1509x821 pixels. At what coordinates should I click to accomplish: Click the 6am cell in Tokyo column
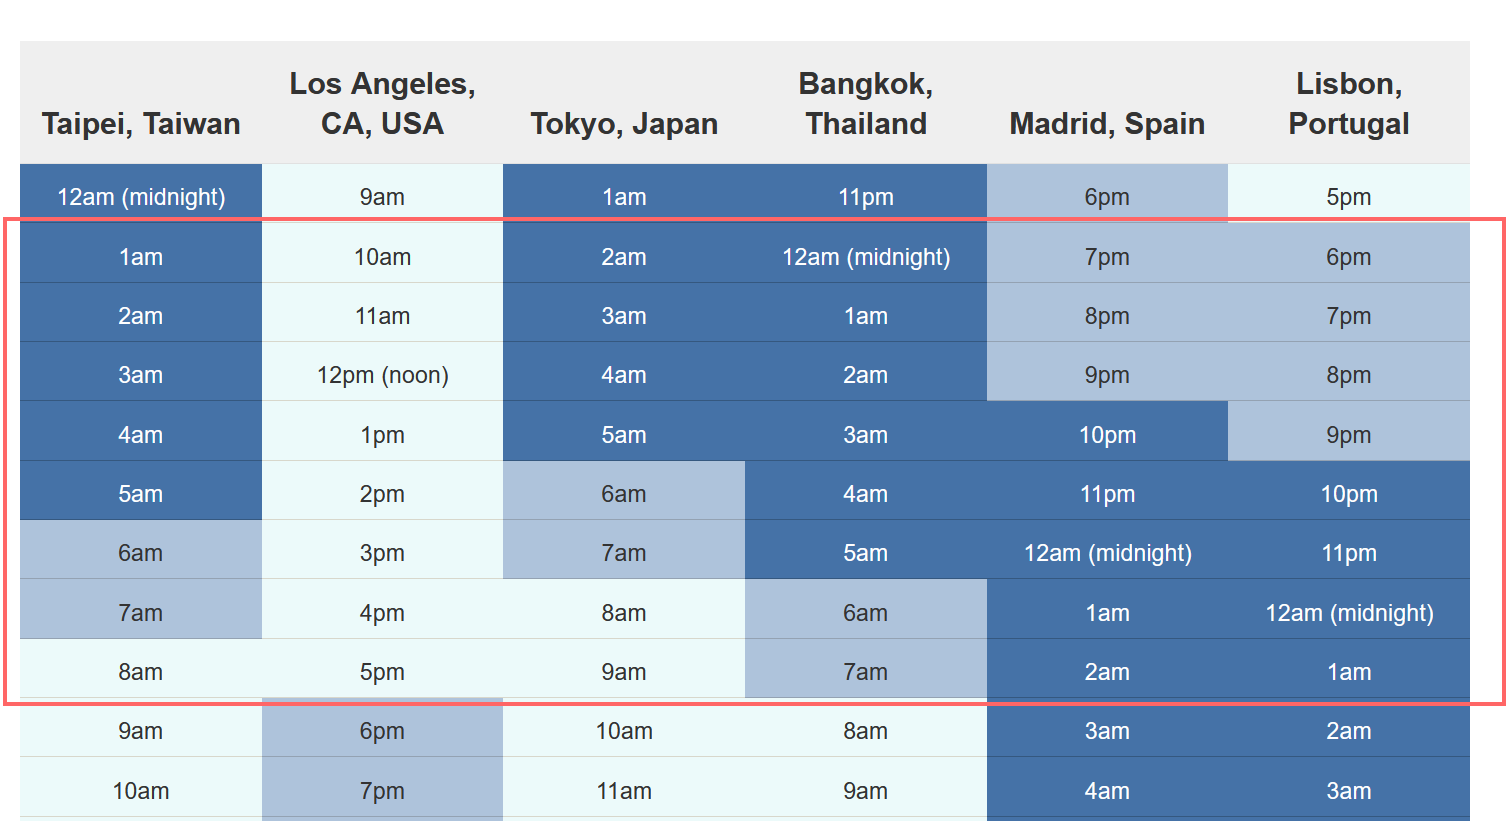click(624, 494)
